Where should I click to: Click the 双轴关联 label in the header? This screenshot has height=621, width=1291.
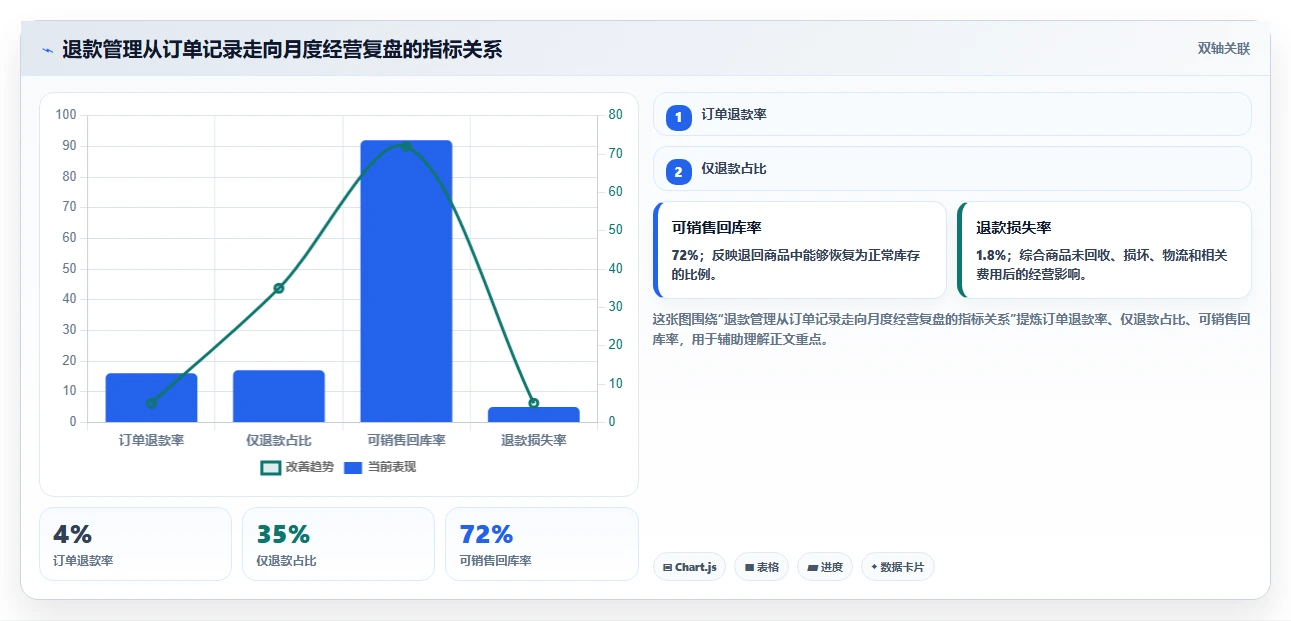[x=1224, y=48]
